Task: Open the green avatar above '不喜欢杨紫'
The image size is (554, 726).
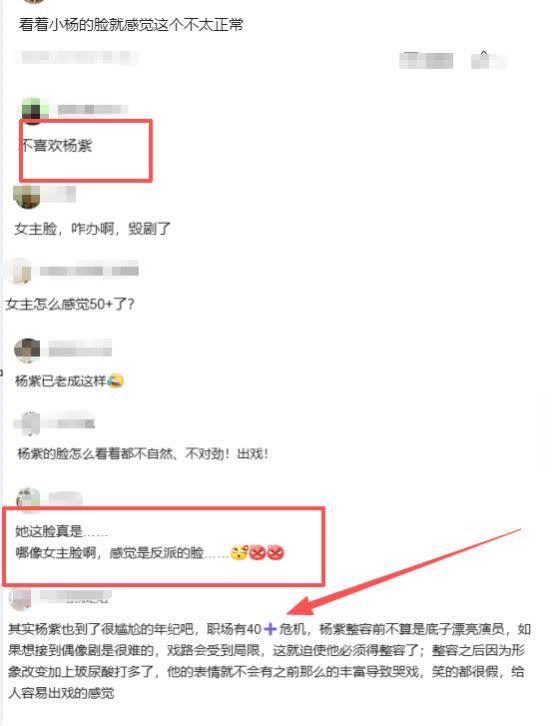Action: (35, 111)
